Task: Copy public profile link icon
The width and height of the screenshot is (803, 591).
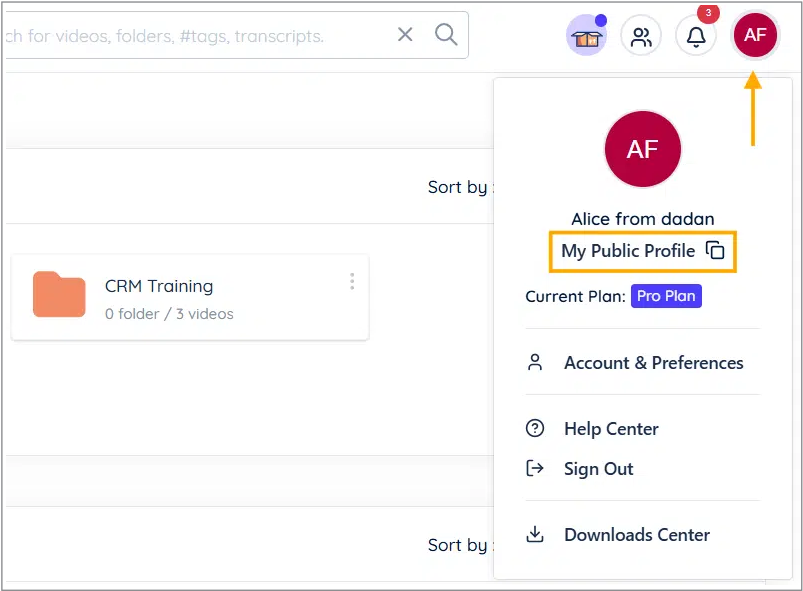Action: pos(715,251)
